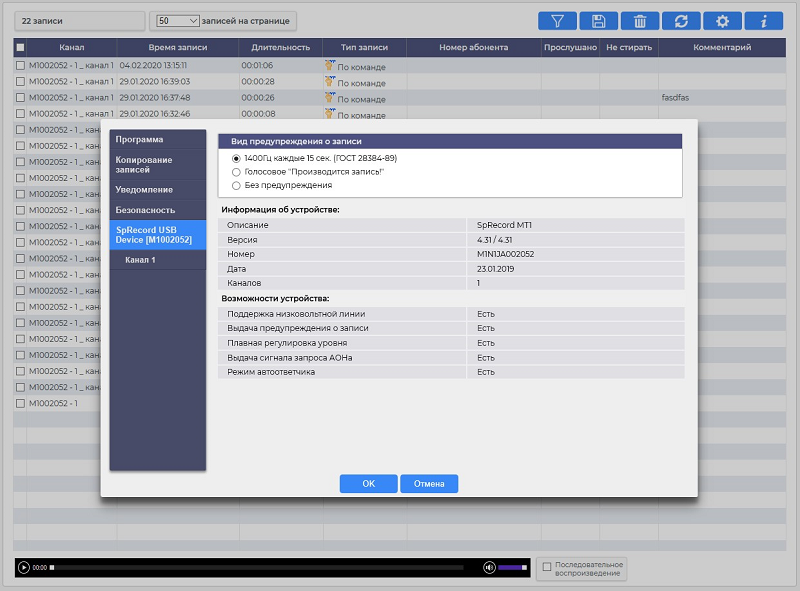
Task: Click the save diskette icon
Action: pos(598,21)
